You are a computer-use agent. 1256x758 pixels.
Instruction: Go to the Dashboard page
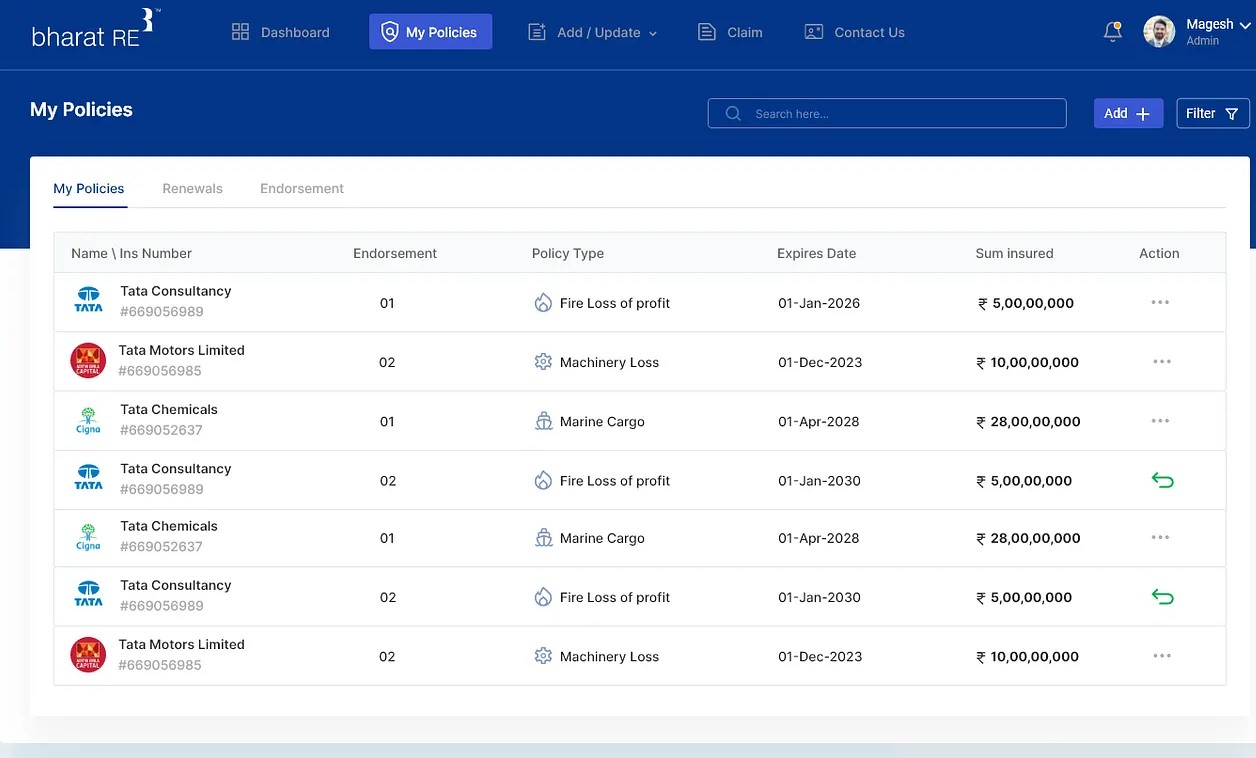click(x=280, y=32)
